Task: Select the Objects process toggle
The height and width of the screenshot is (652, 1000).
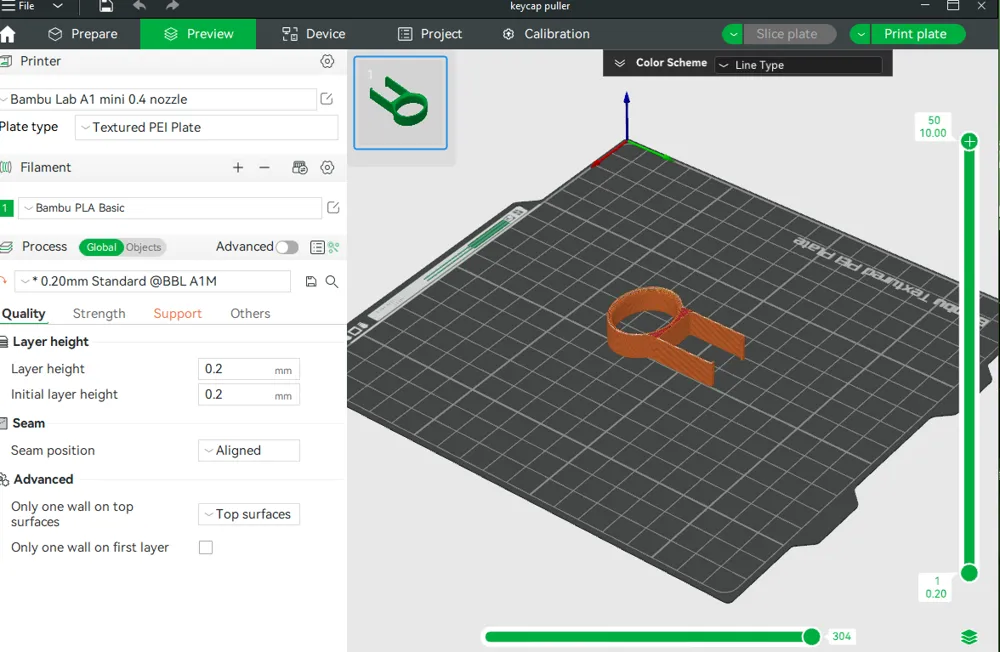Action: (x=143, y=248)
